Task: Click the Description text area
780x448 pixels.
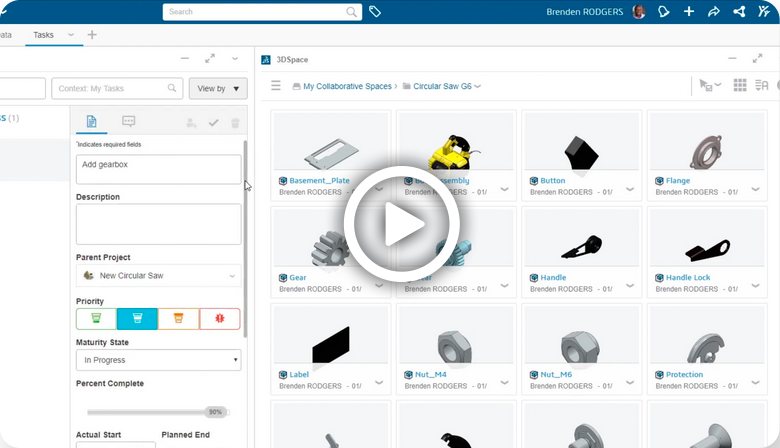Action: 159,224
